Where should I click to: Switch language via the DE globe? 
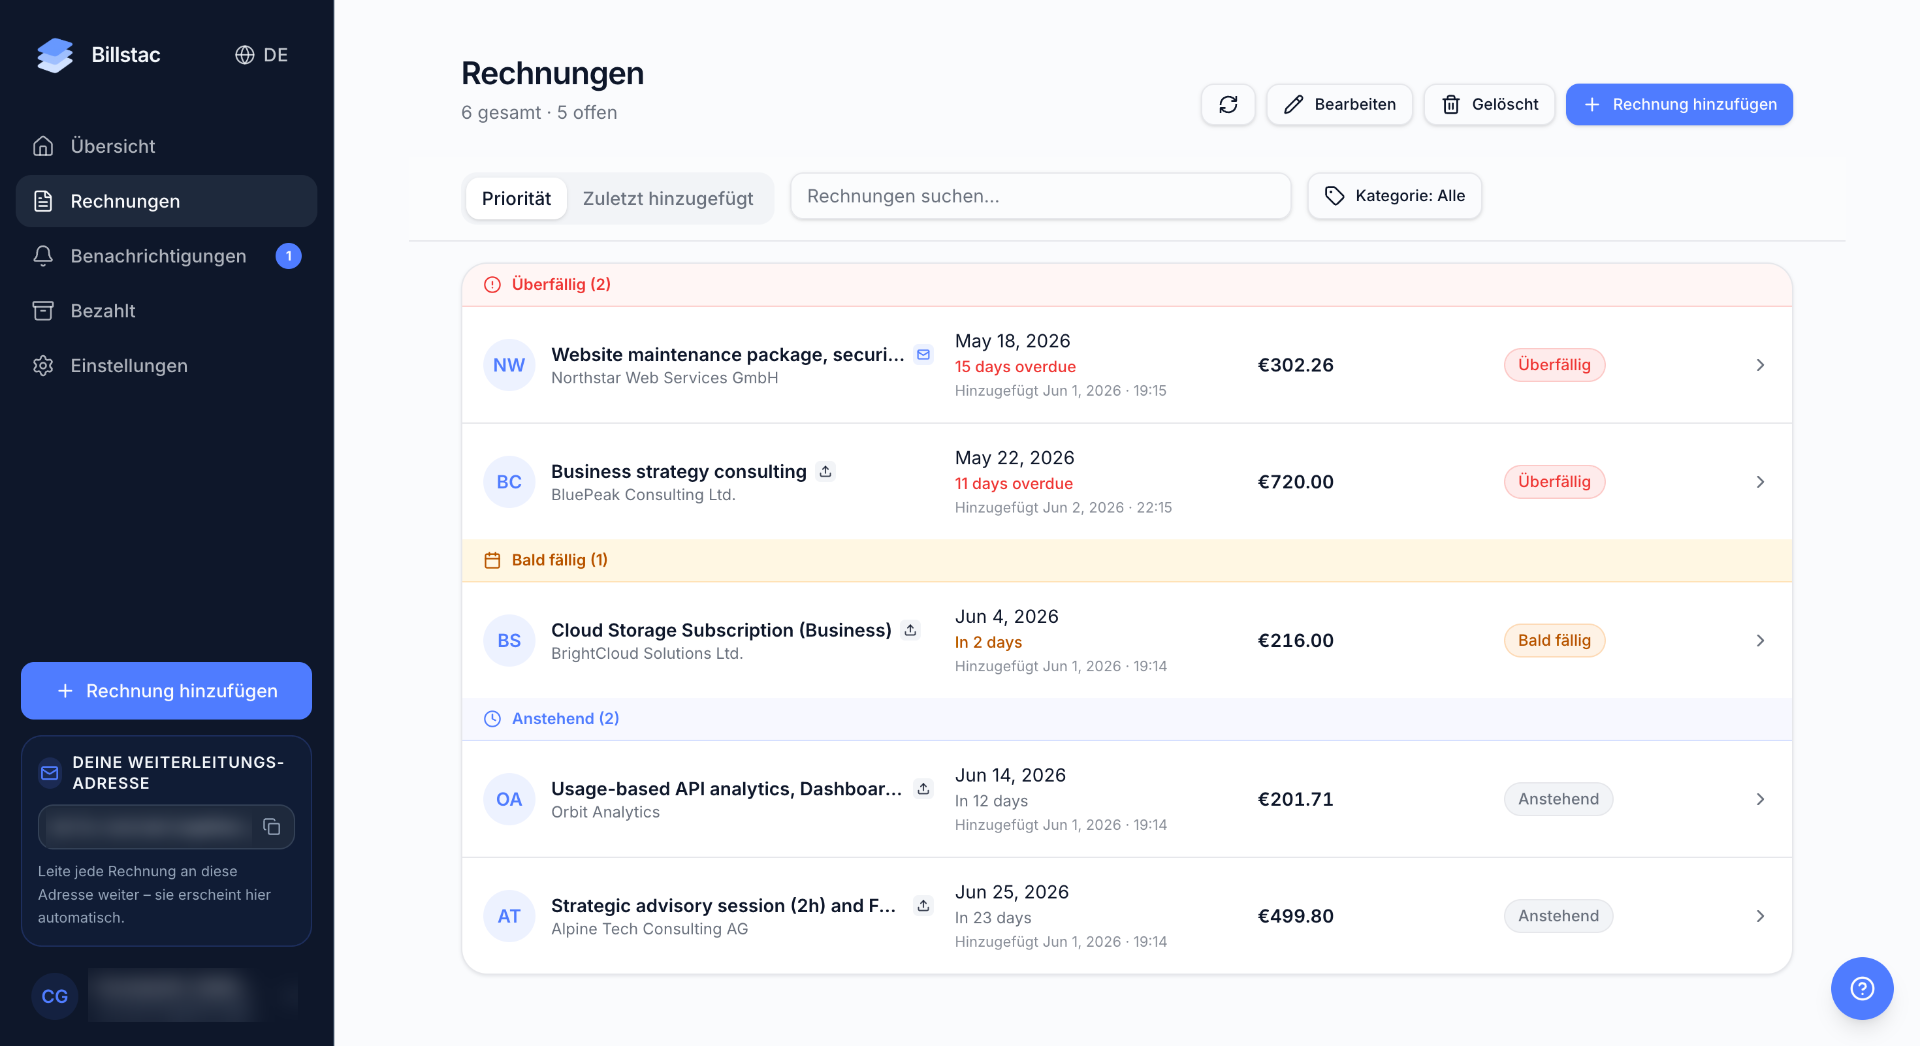(x=261, y=55)
